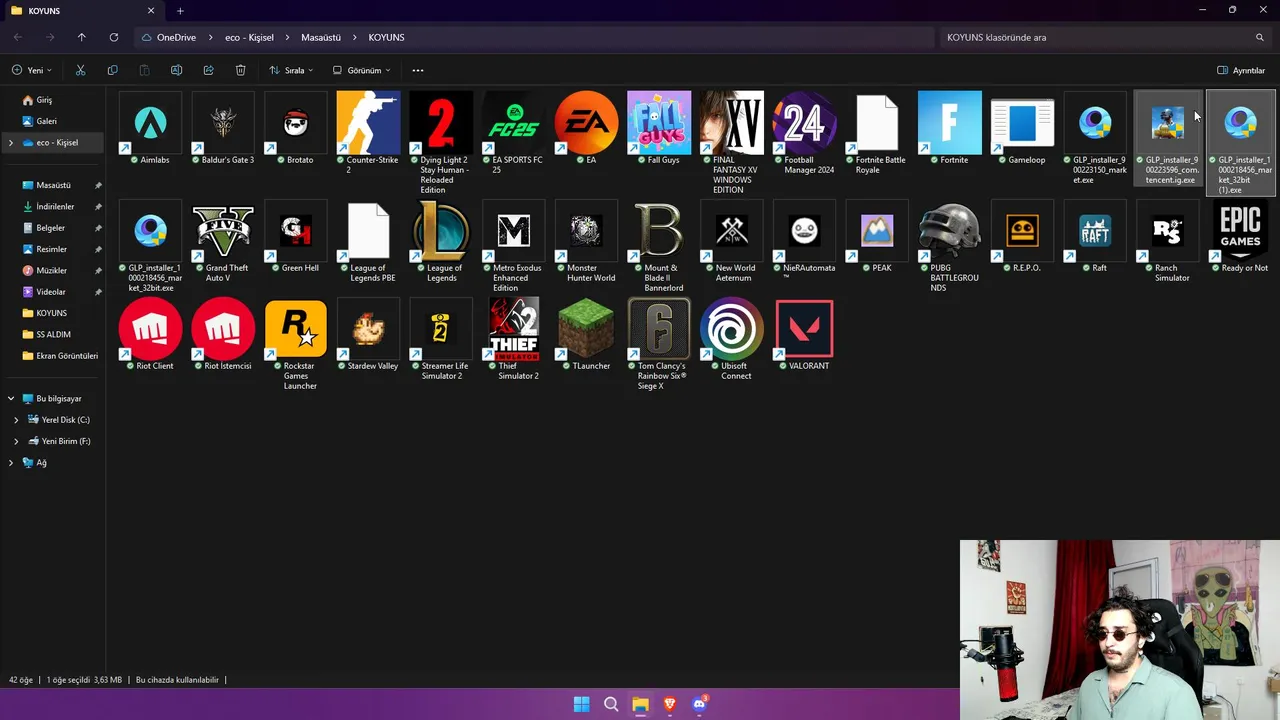Screen dimensions: 1280x720
Task: Select the TLauncher grass block icon
Action: [586, 329]
